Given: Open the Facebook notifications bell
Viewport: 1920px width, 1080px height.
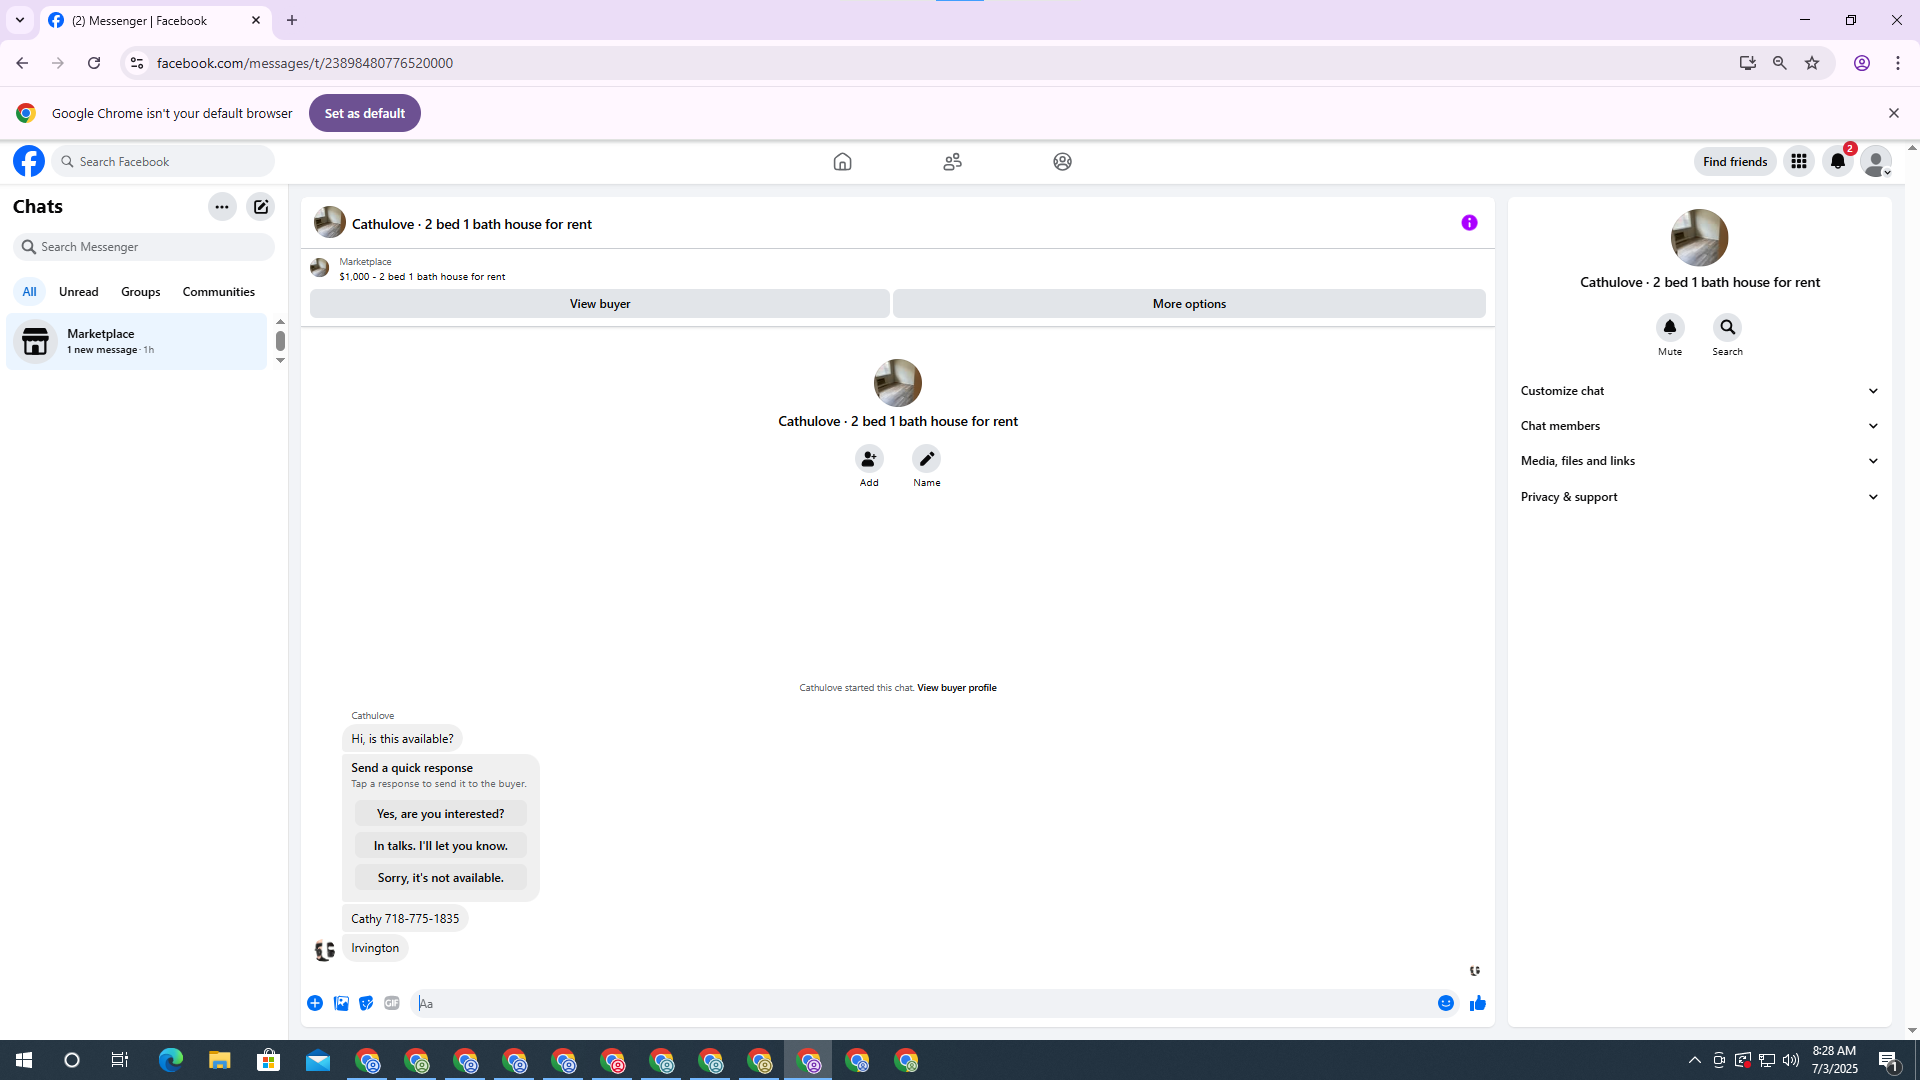Looking at the screenshot, I should [x=1837, y=161].
